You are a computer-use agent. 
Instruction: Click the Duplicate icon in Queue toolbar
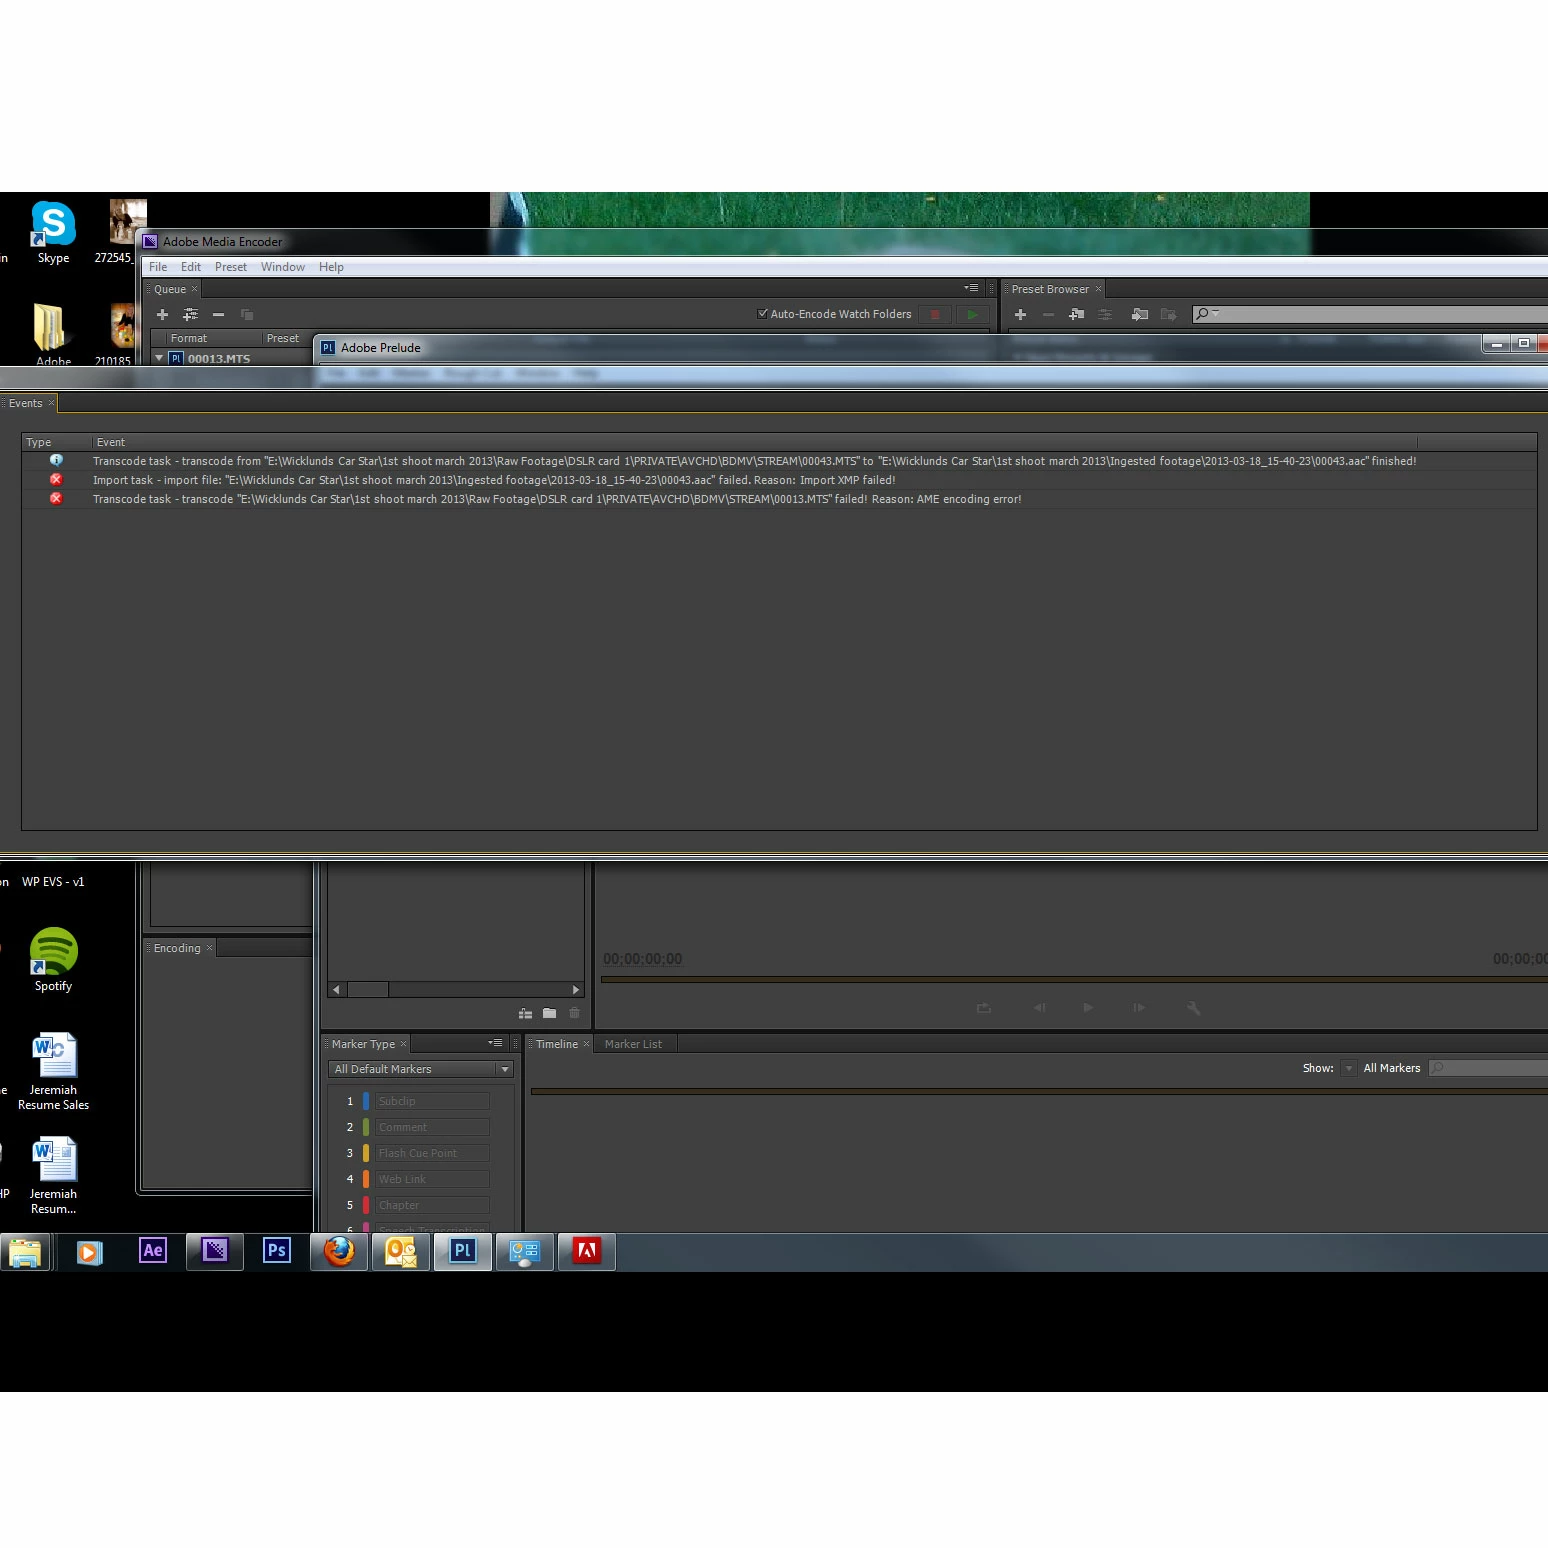point(247,314)
